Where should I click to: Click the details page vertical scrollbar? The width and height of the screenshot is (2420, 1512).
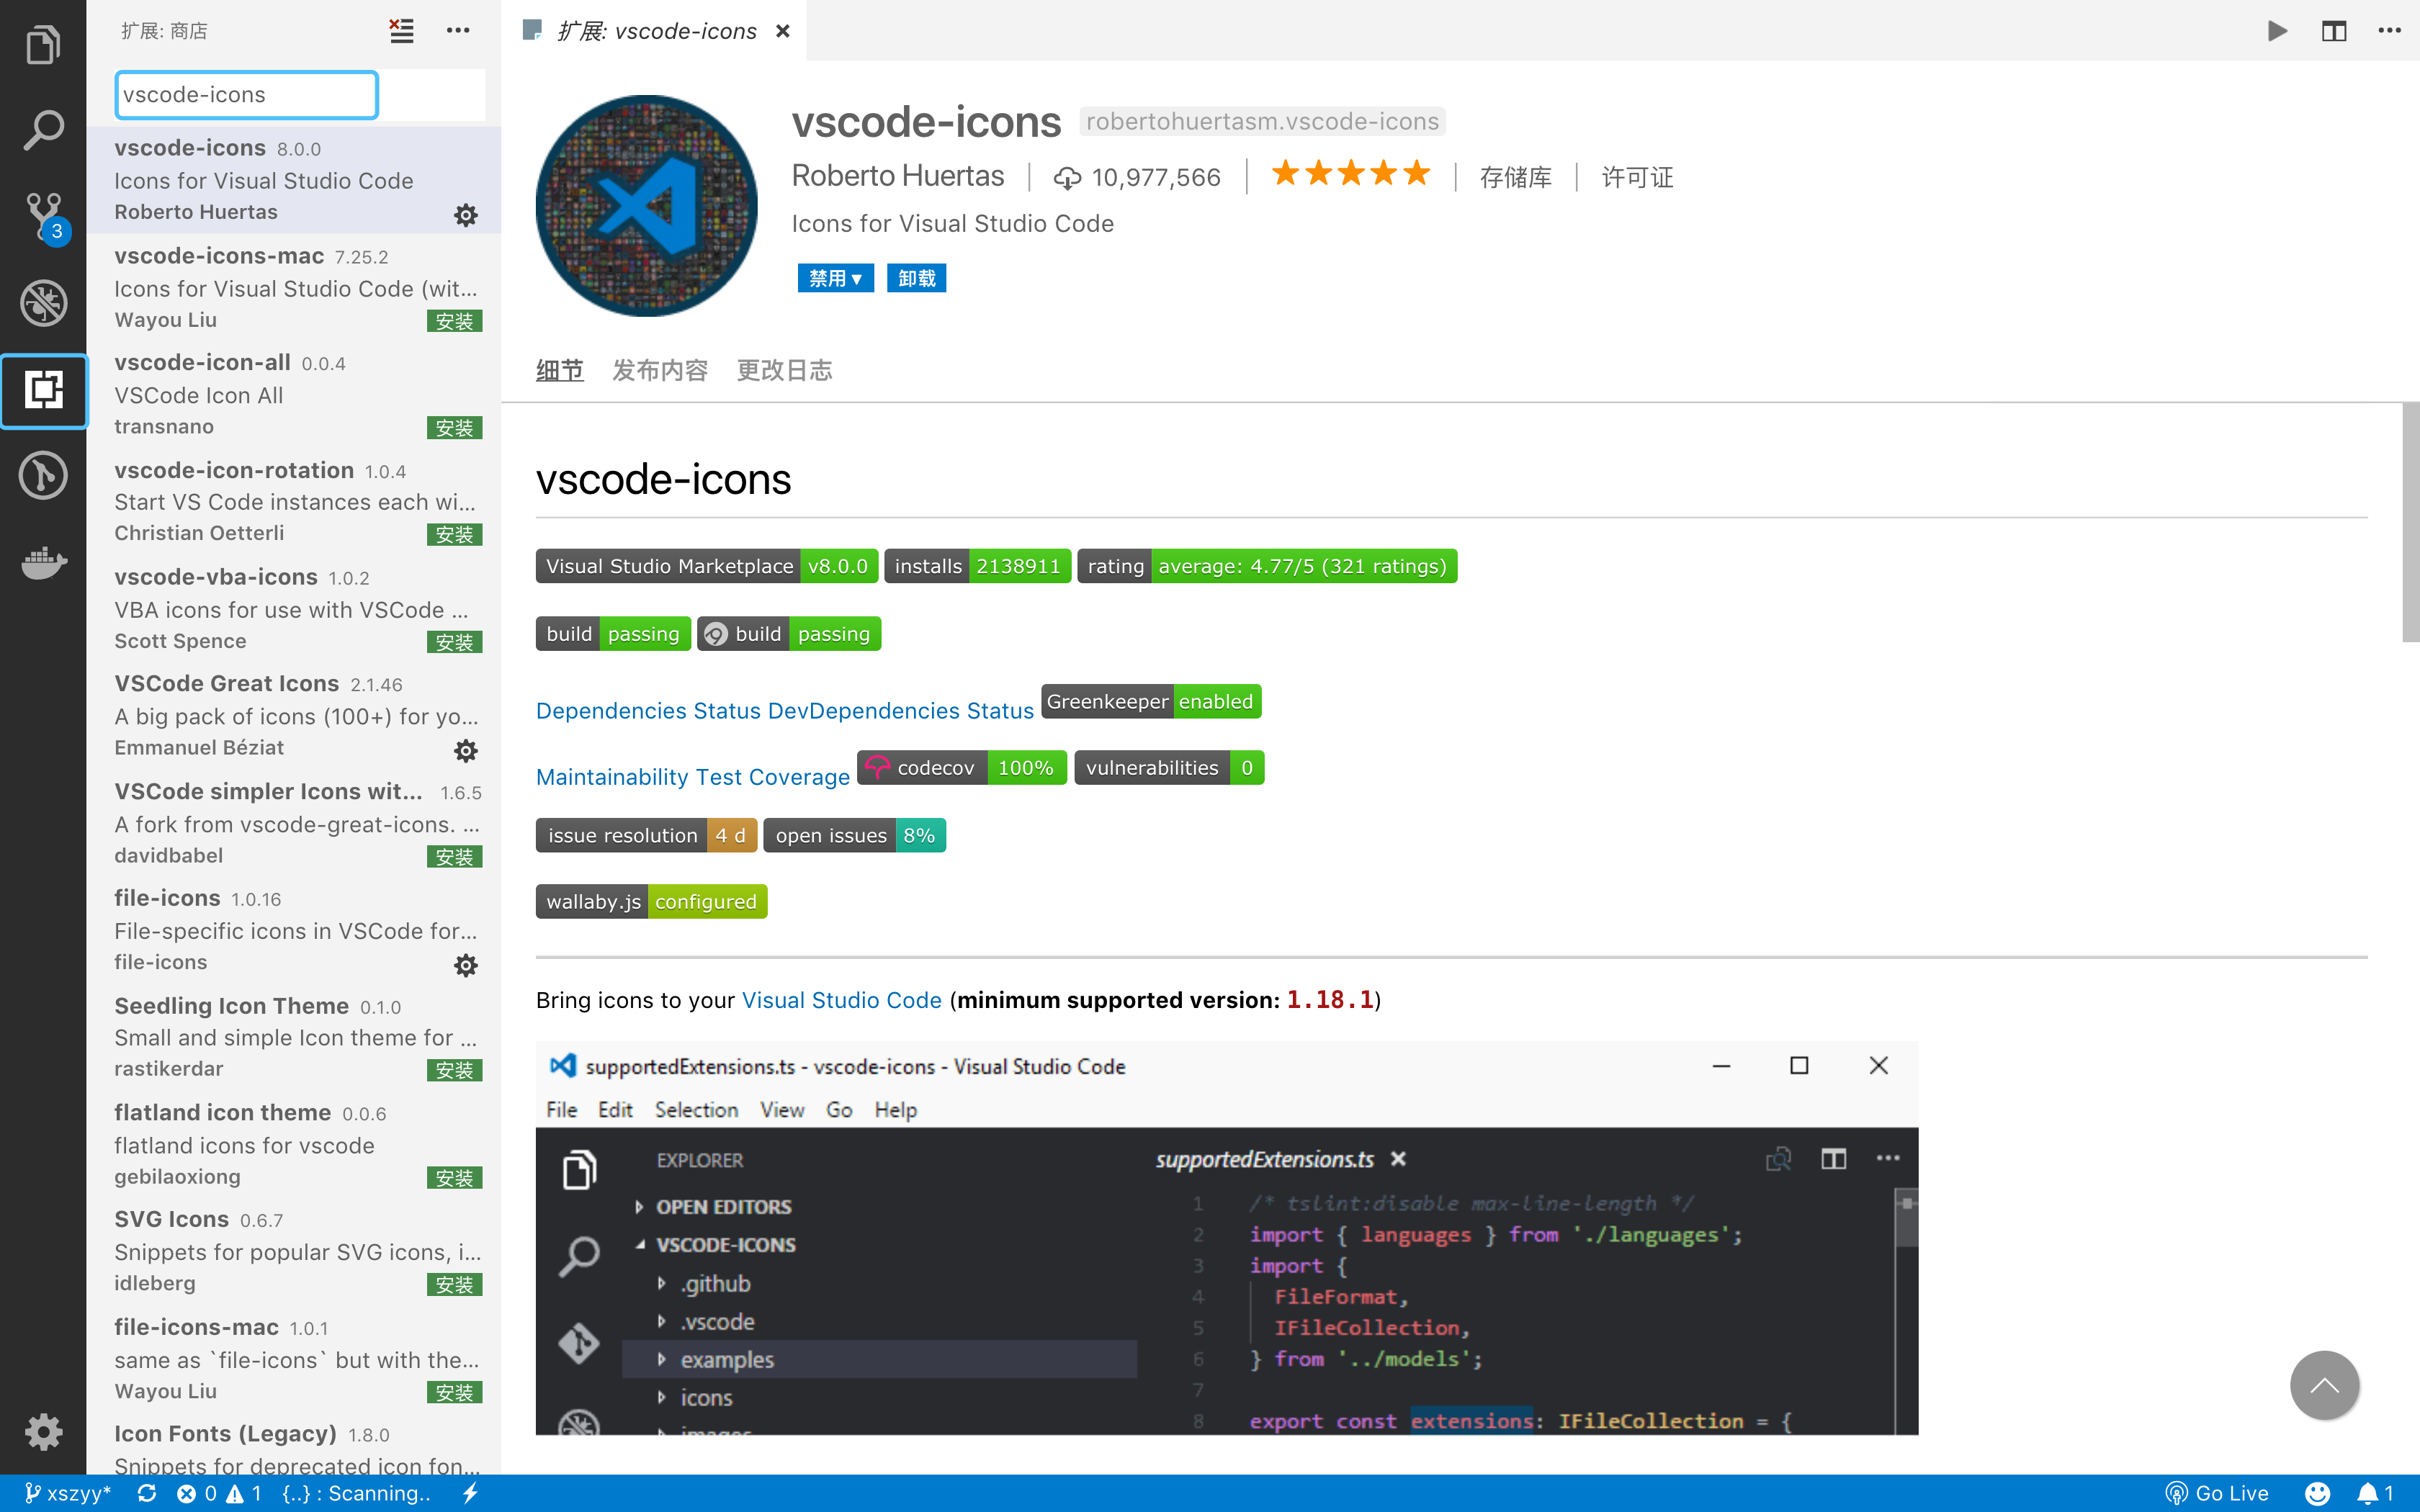pyautogui.click(x=2410, y=522)
